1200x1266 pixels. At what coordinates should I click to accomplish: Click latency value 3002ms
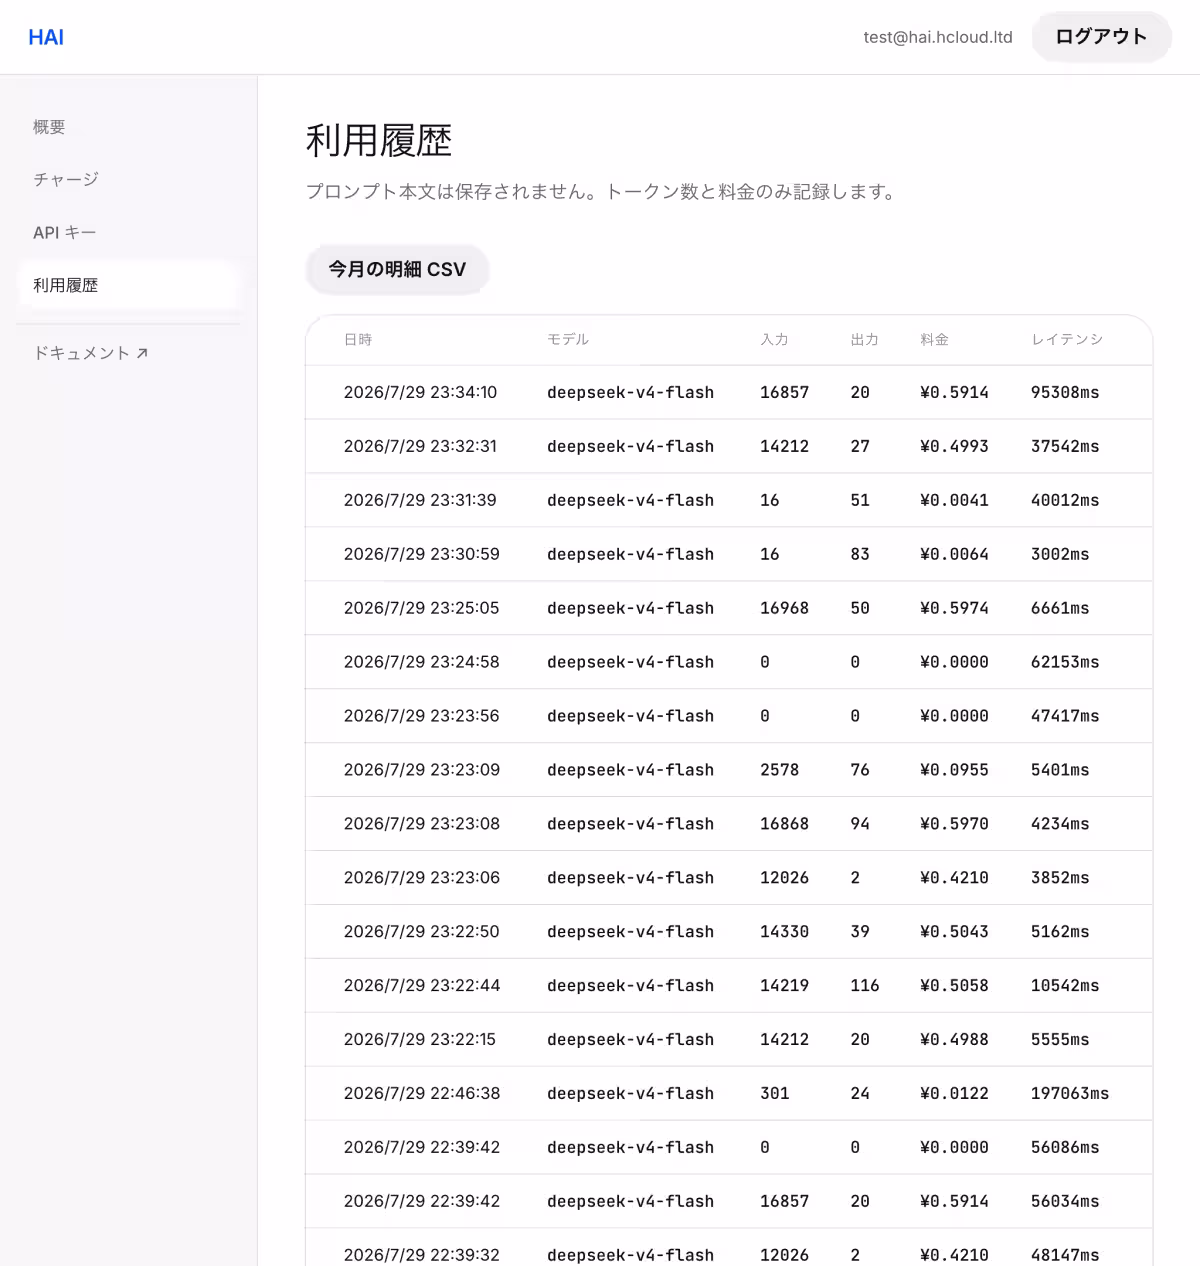coord(1060,554)
